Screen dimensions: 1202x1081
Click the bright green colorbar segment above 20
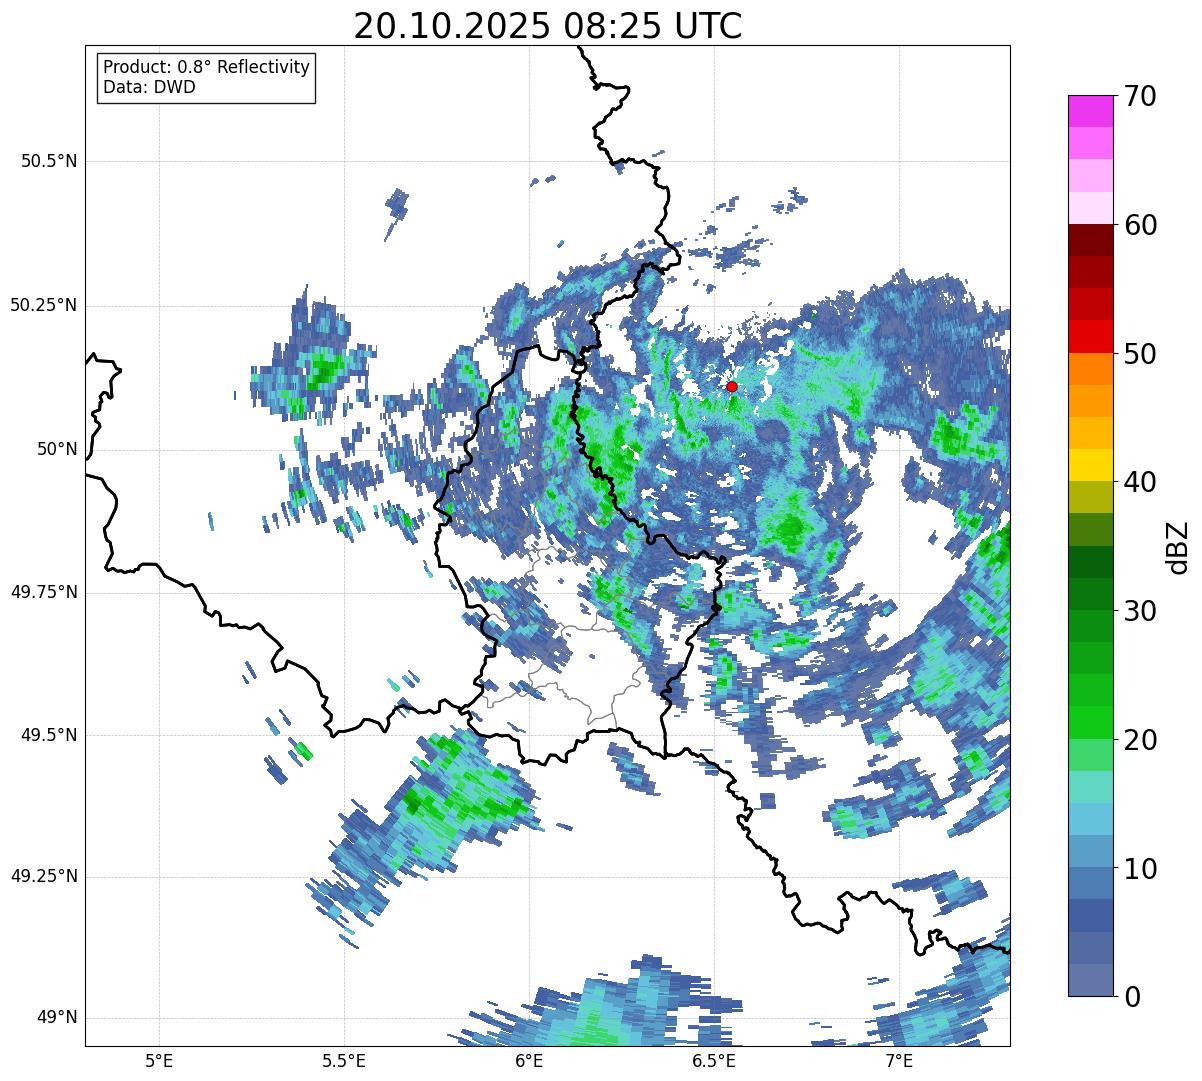(x=1090, y=723)
